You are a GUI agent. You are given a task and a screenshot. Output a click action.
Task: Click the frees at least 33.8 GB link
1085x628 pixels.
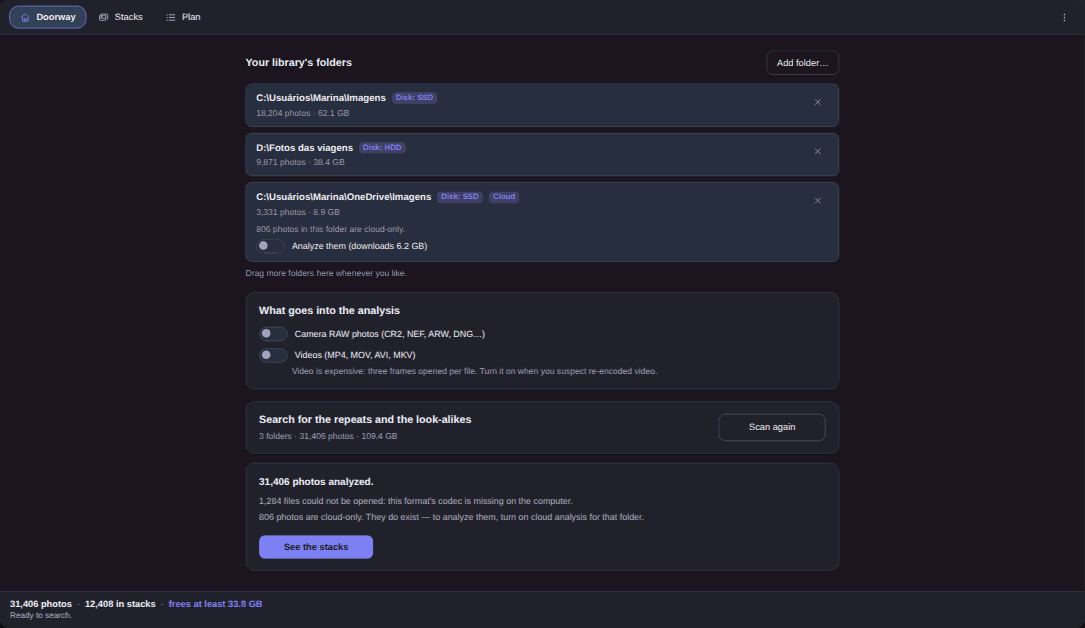tap(215, 604)
